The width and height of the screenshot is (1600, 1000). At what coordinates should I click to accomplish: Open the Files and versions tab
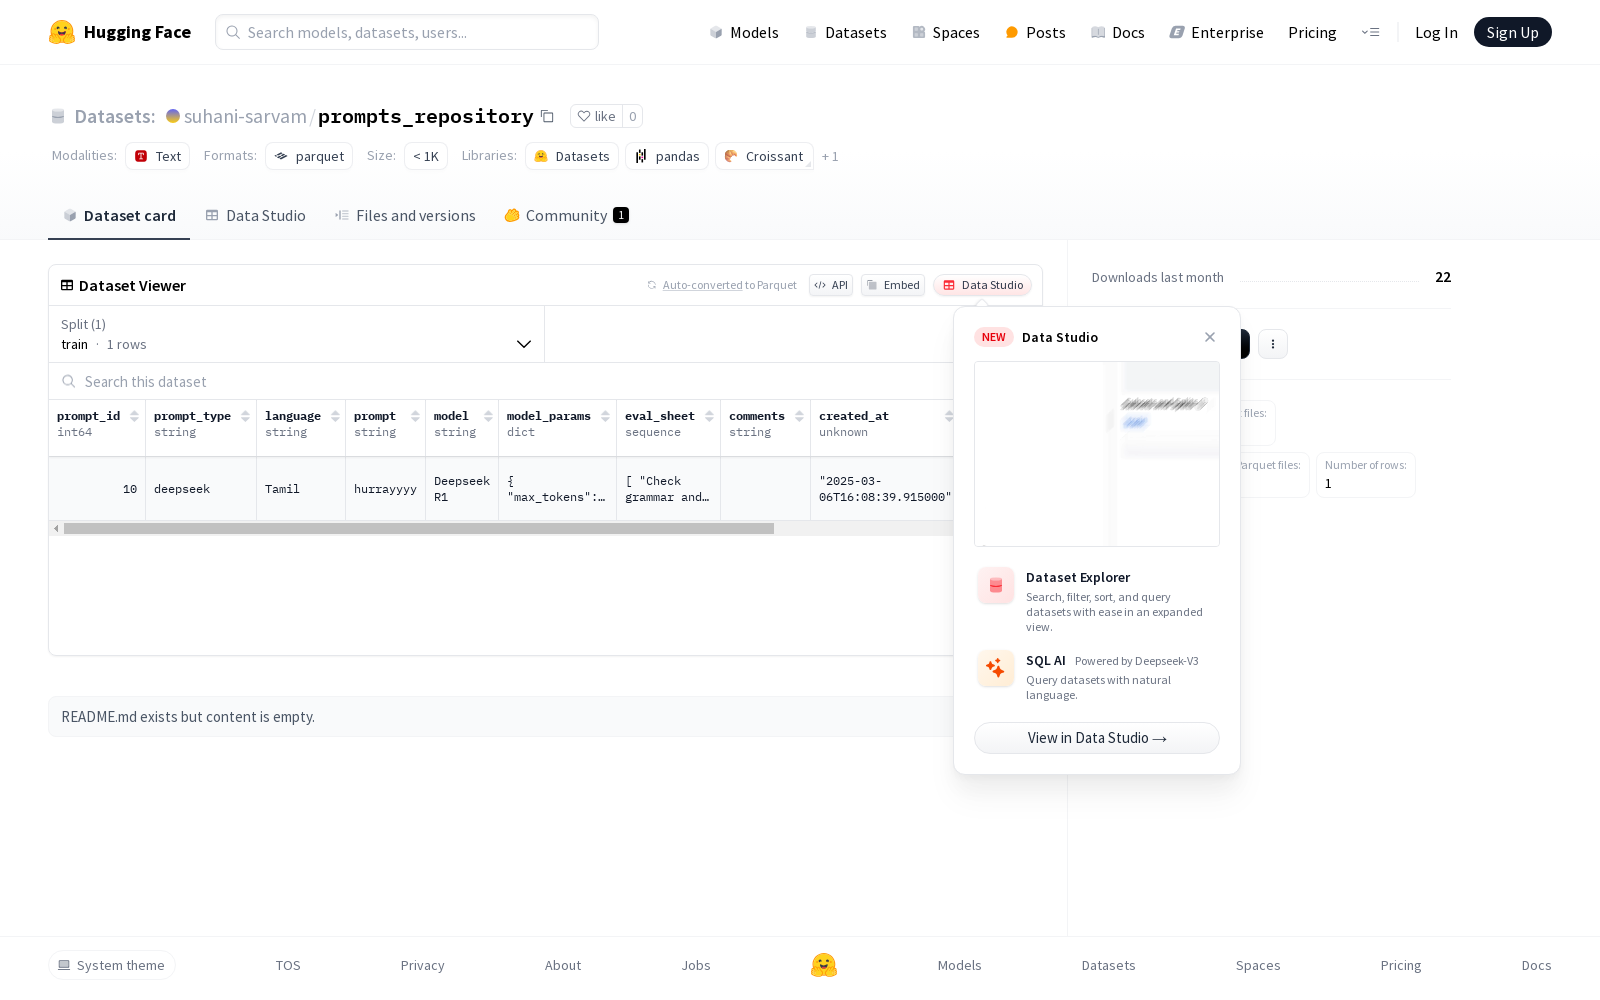click(x=405, y=215)
